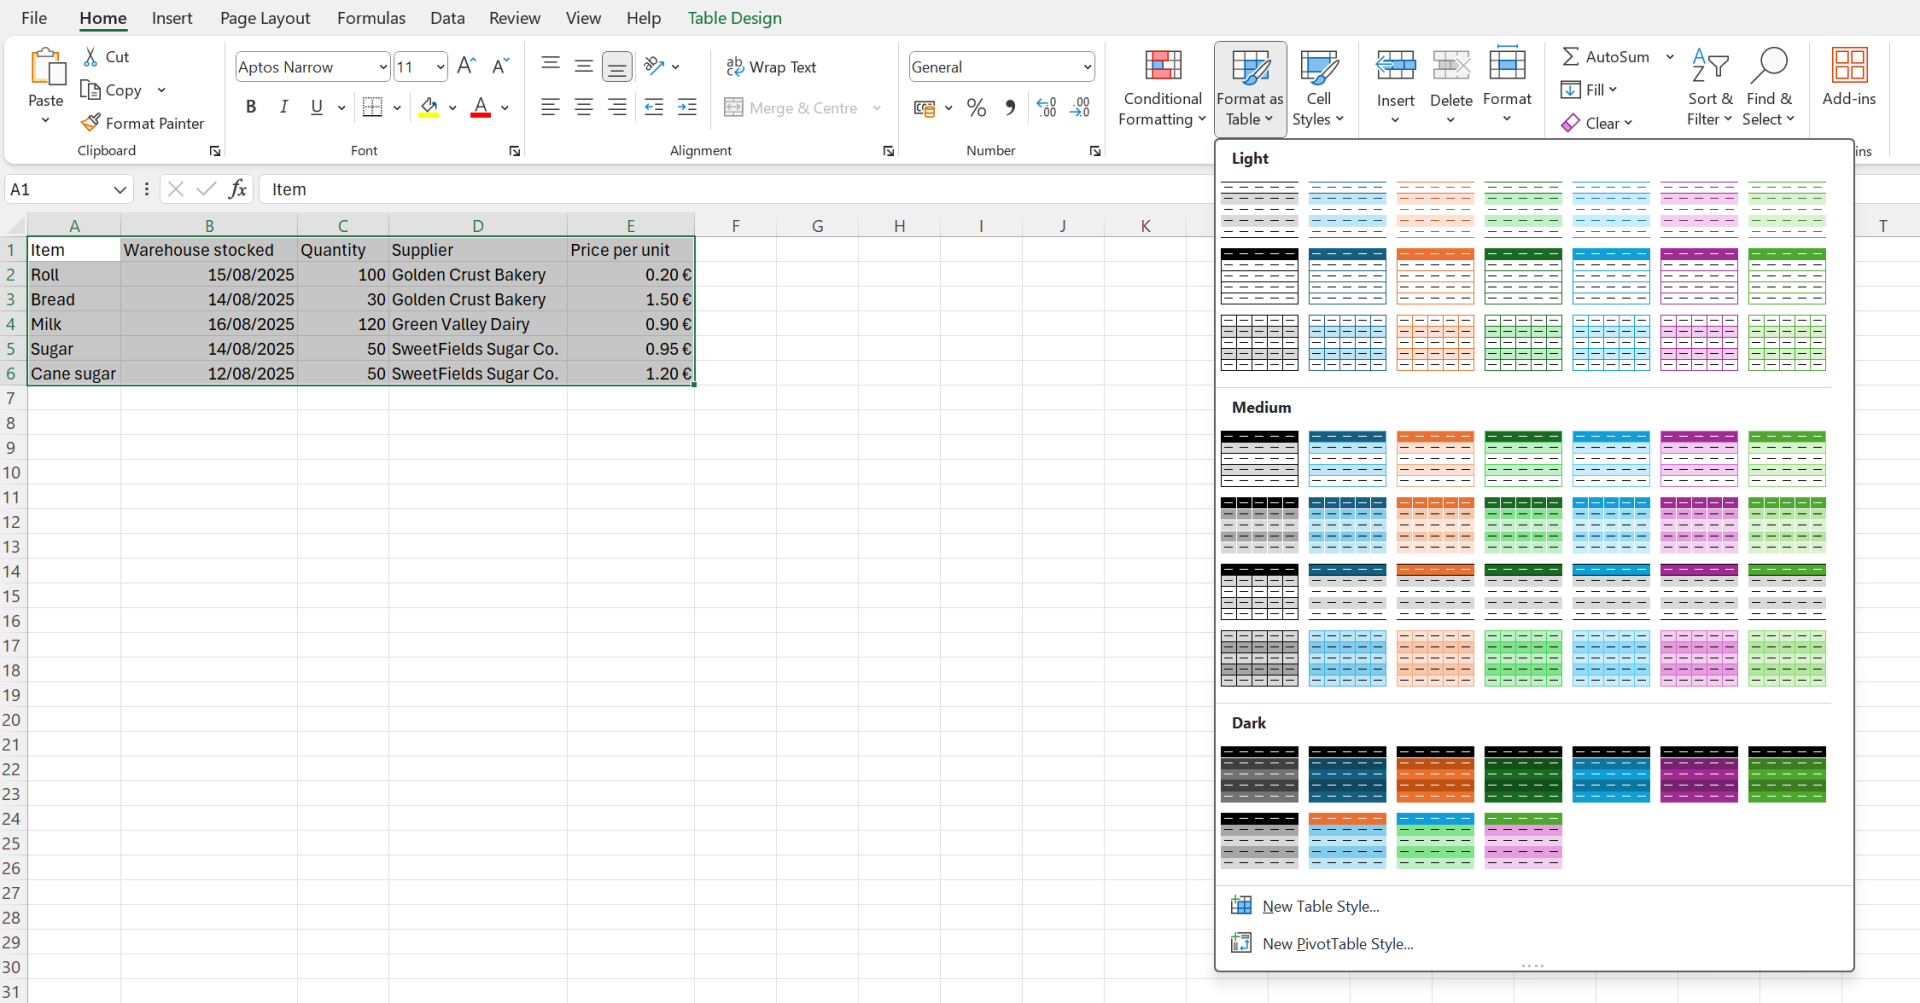The height and width of the screenshot is (1003, 1920).
Task: Open the General number format dropdown
Action: (x=1087, y=67)
